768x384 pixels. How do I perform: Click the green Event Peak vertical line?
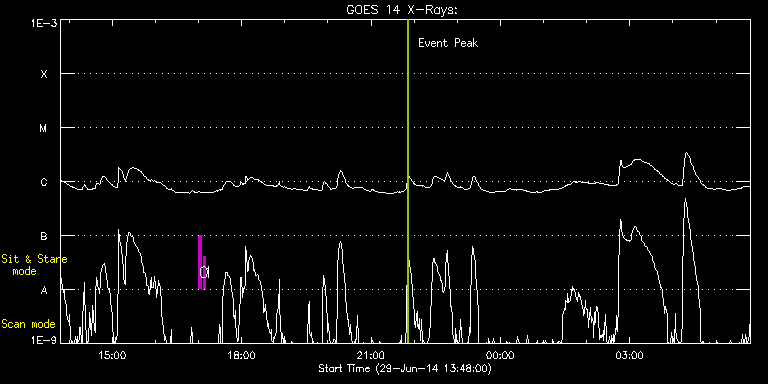(x=408, y=181)
